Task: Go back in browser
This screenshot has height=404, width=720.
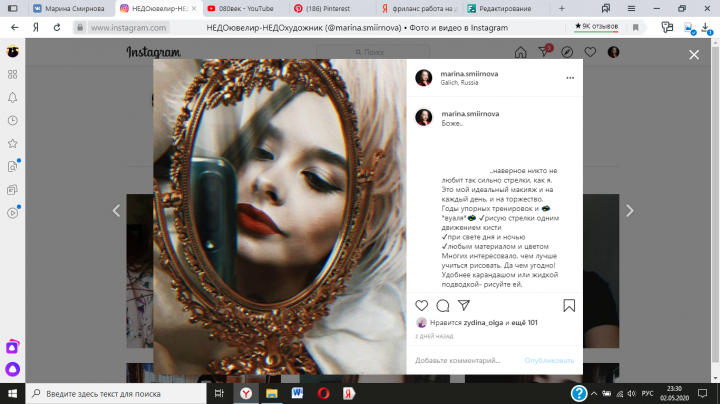Action: tap(15, 28)
